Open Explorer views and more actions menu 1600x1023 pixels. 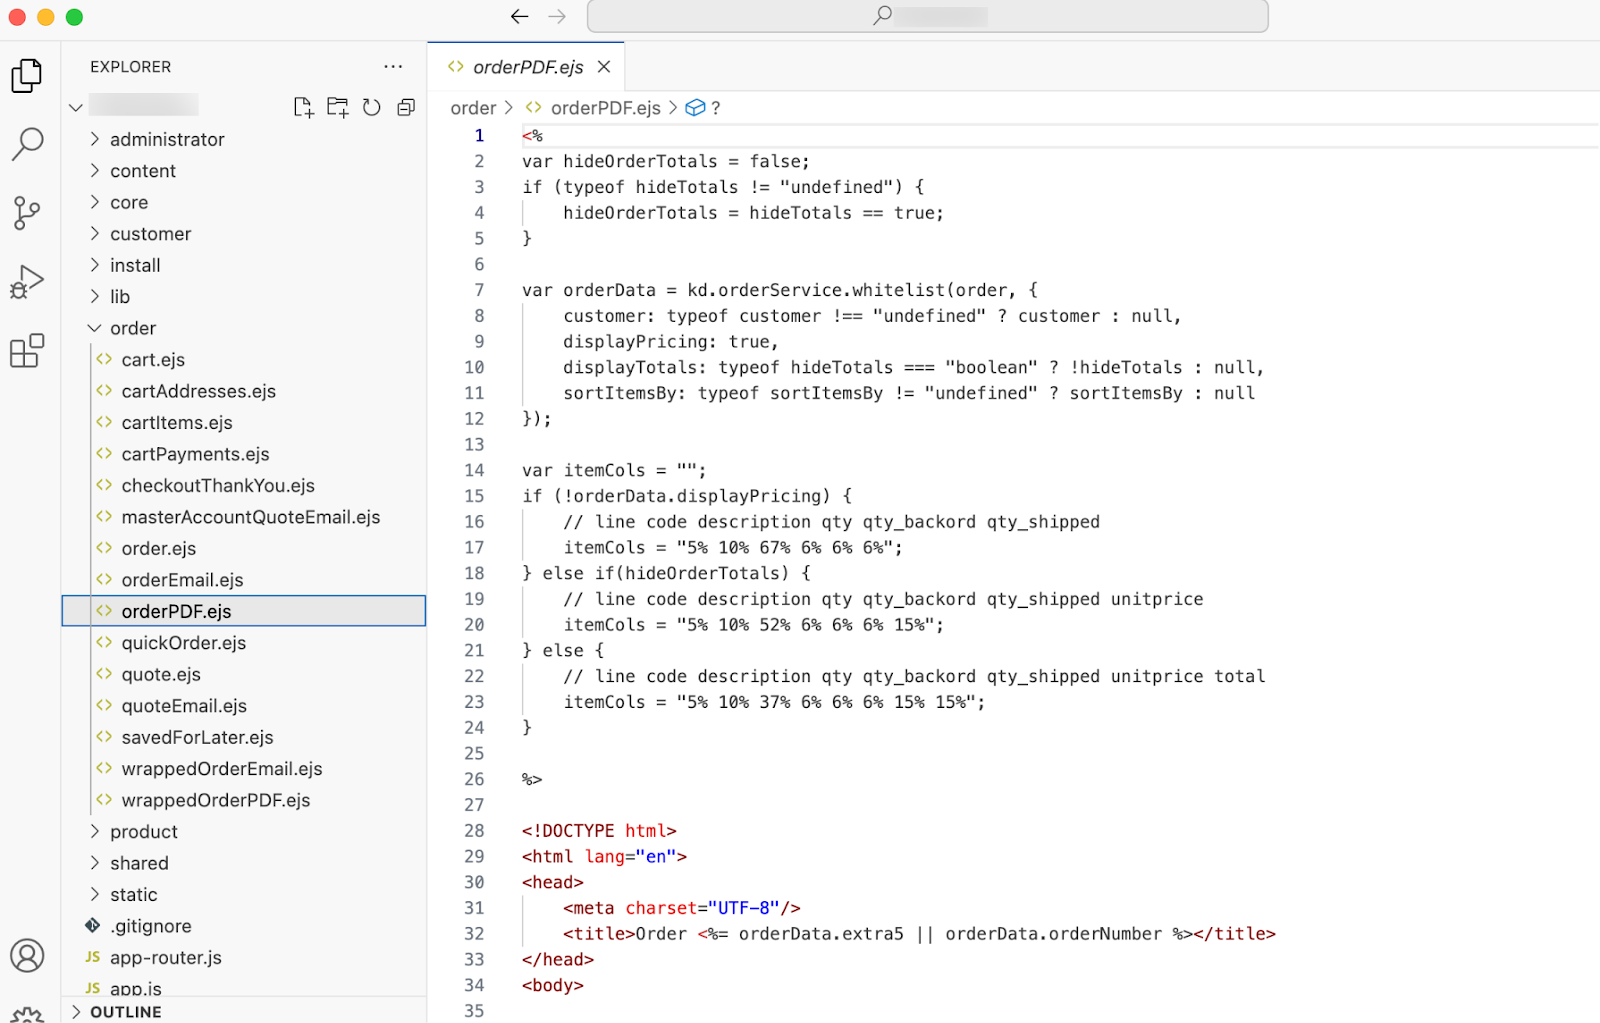[393, 67]
